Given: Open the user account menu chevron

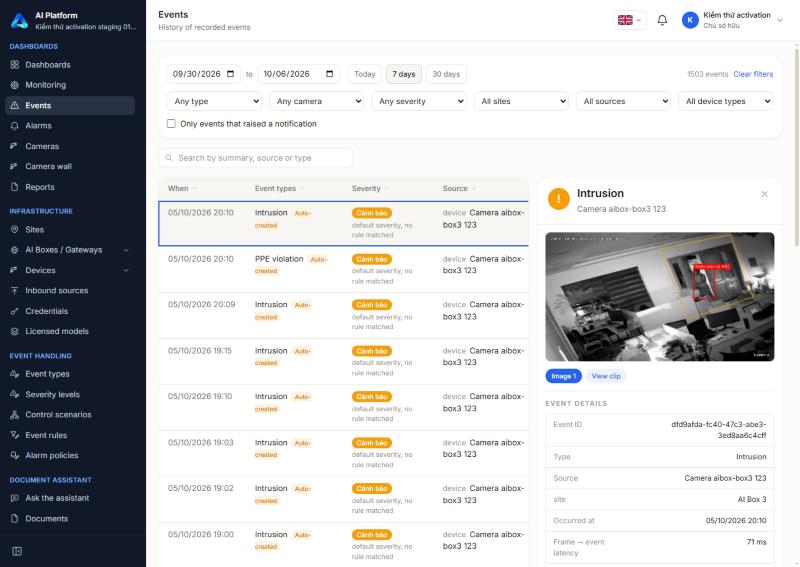Looking at the screenshot, I should (780, 20).
